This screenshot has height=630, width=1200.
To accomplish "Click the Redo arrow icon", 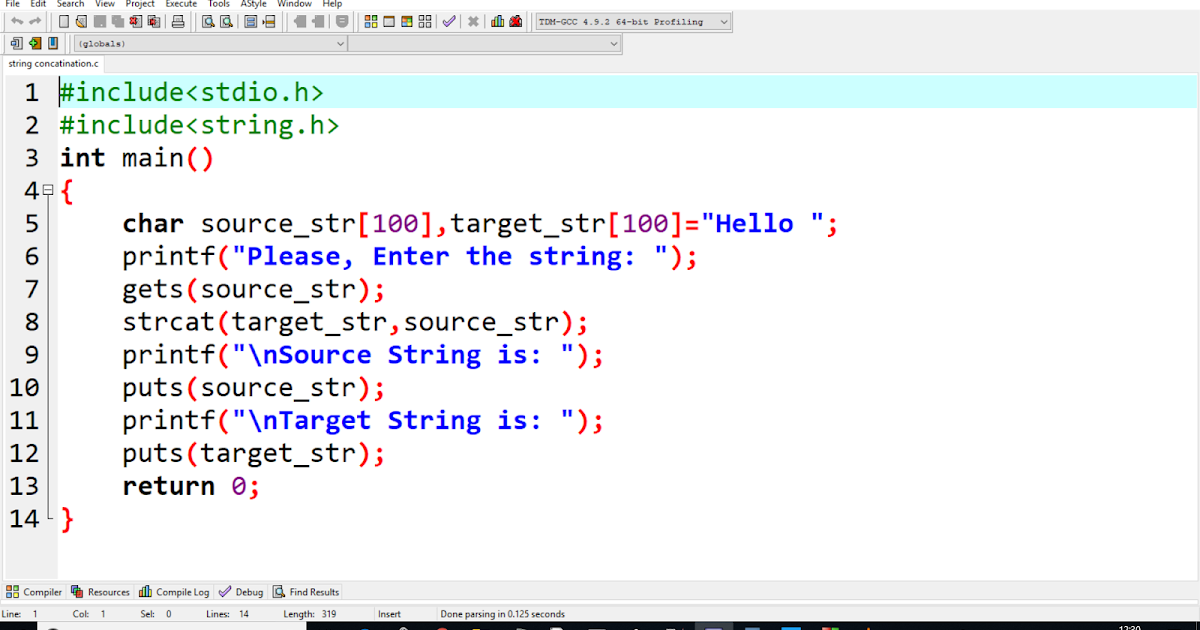I will point(36,21).
